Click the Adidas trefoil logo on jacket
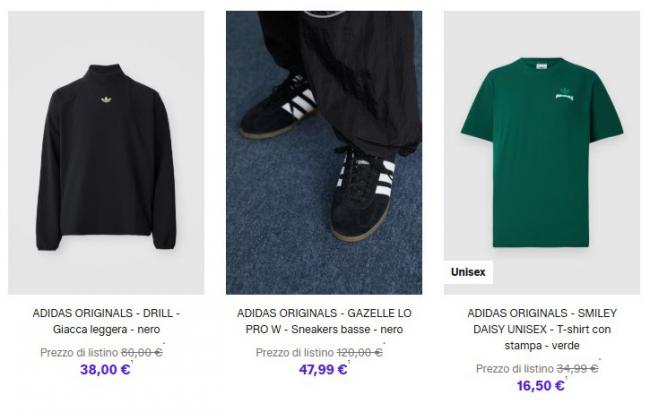 107,99
